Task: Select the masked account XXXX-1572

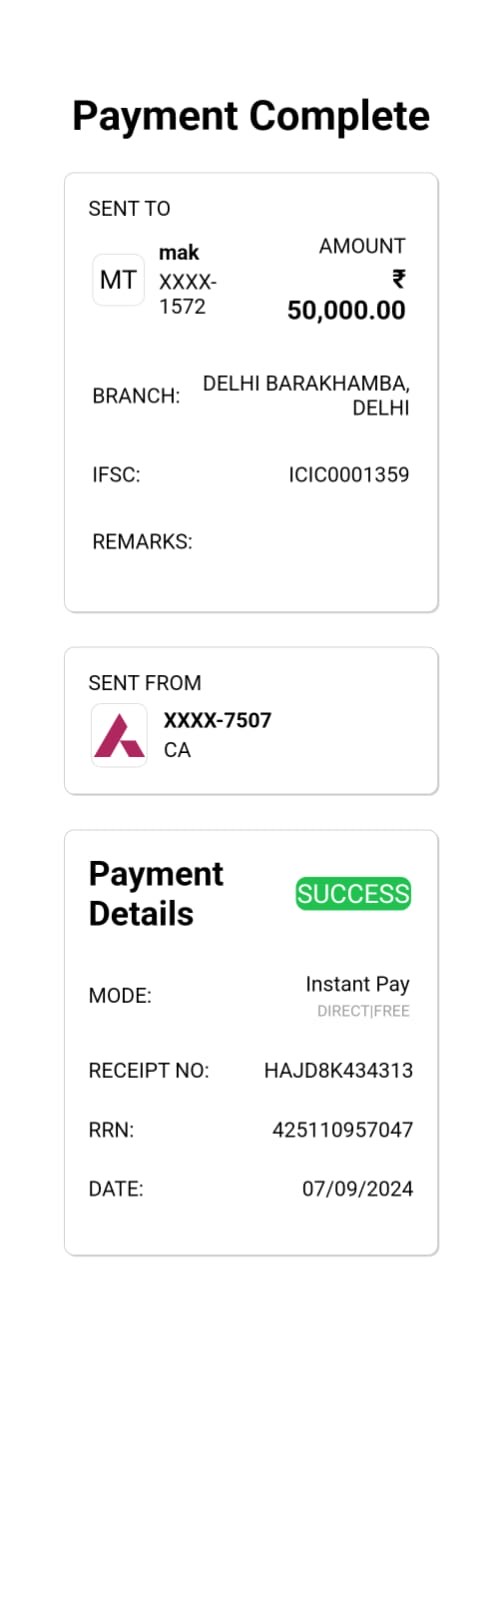Action: click(188, 294)
